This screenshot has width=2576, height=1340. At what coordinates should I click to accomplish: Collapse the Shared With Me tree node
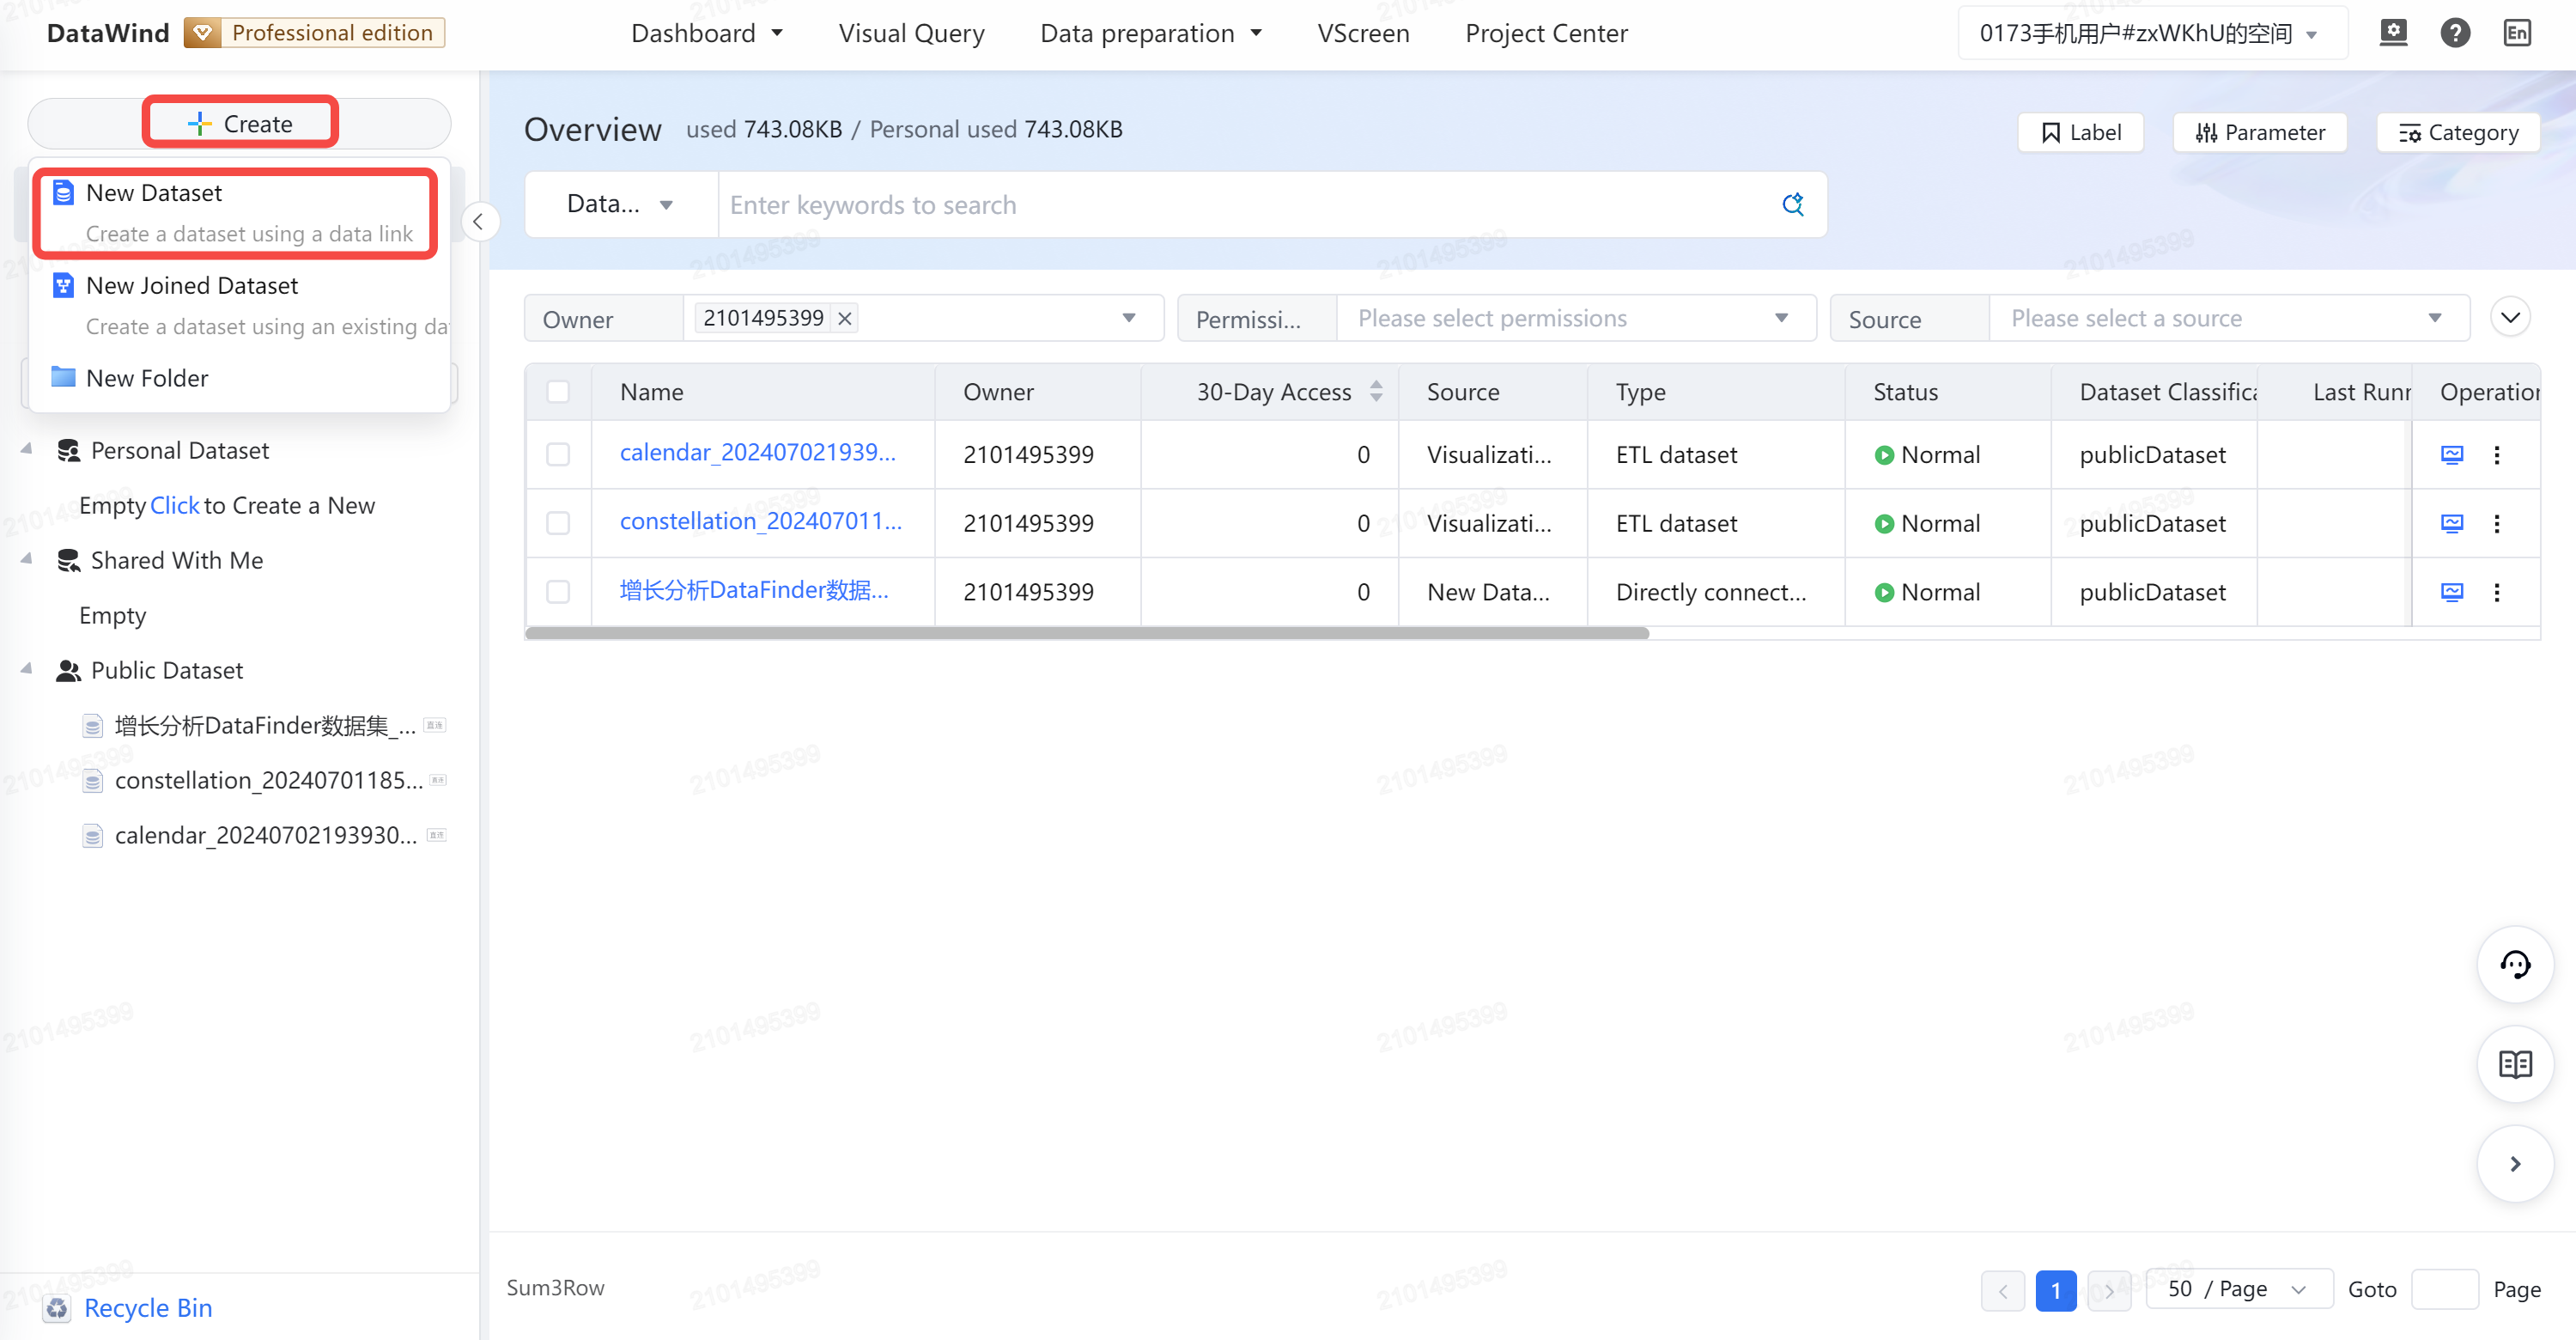coord(26,559)
